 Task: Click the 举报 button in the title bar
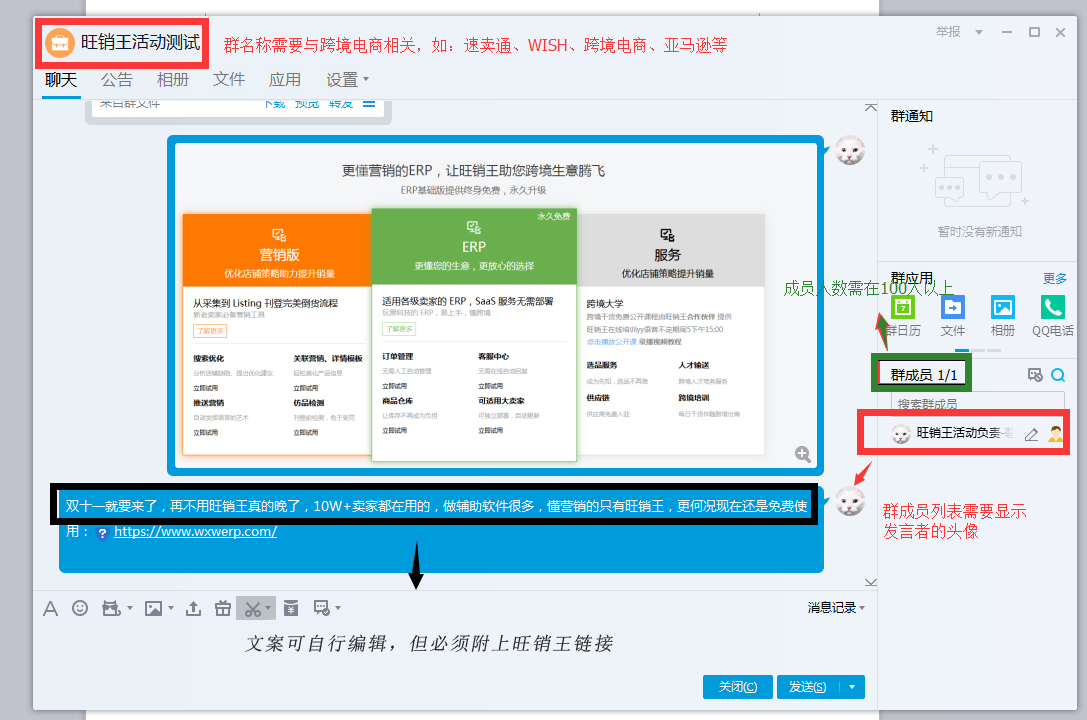pos(948,32)
